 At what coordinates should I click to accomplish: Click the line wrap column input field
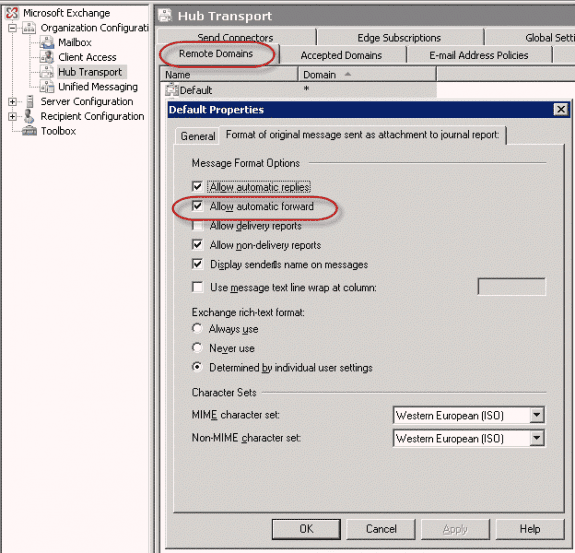point(511,287)
